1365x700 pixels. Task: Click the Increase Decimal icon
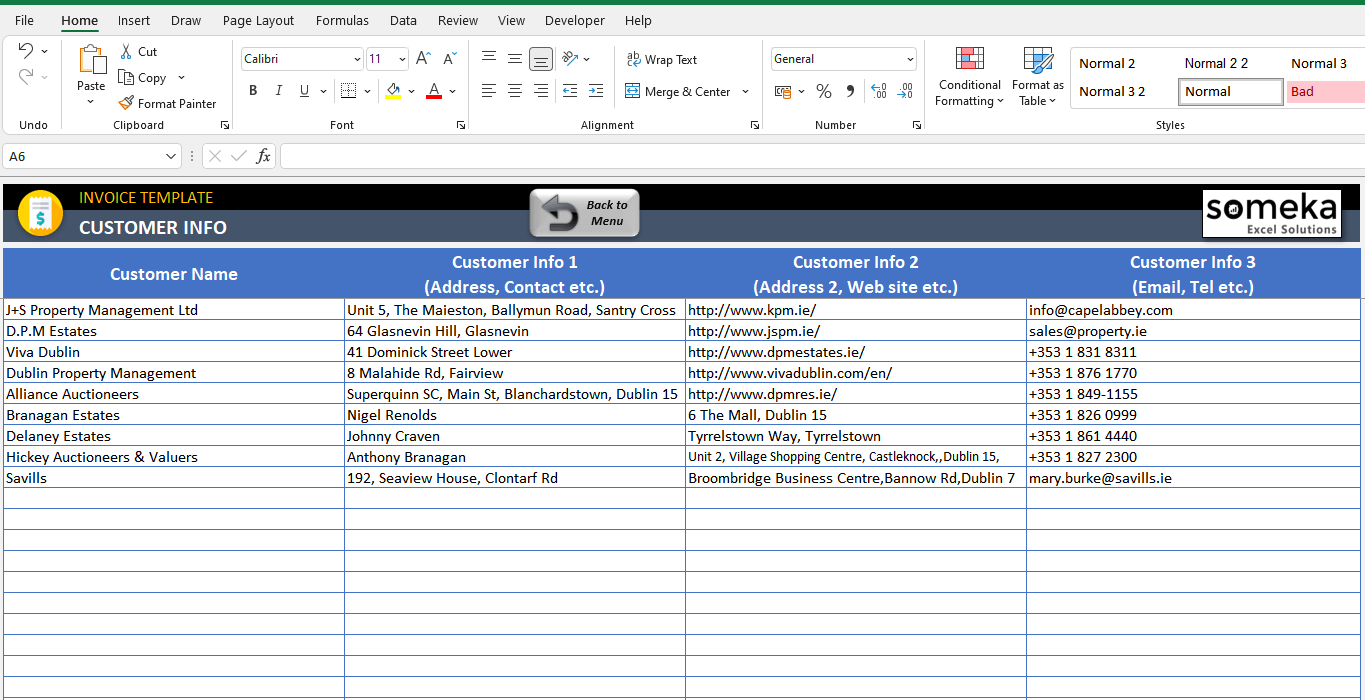(879, 91)
